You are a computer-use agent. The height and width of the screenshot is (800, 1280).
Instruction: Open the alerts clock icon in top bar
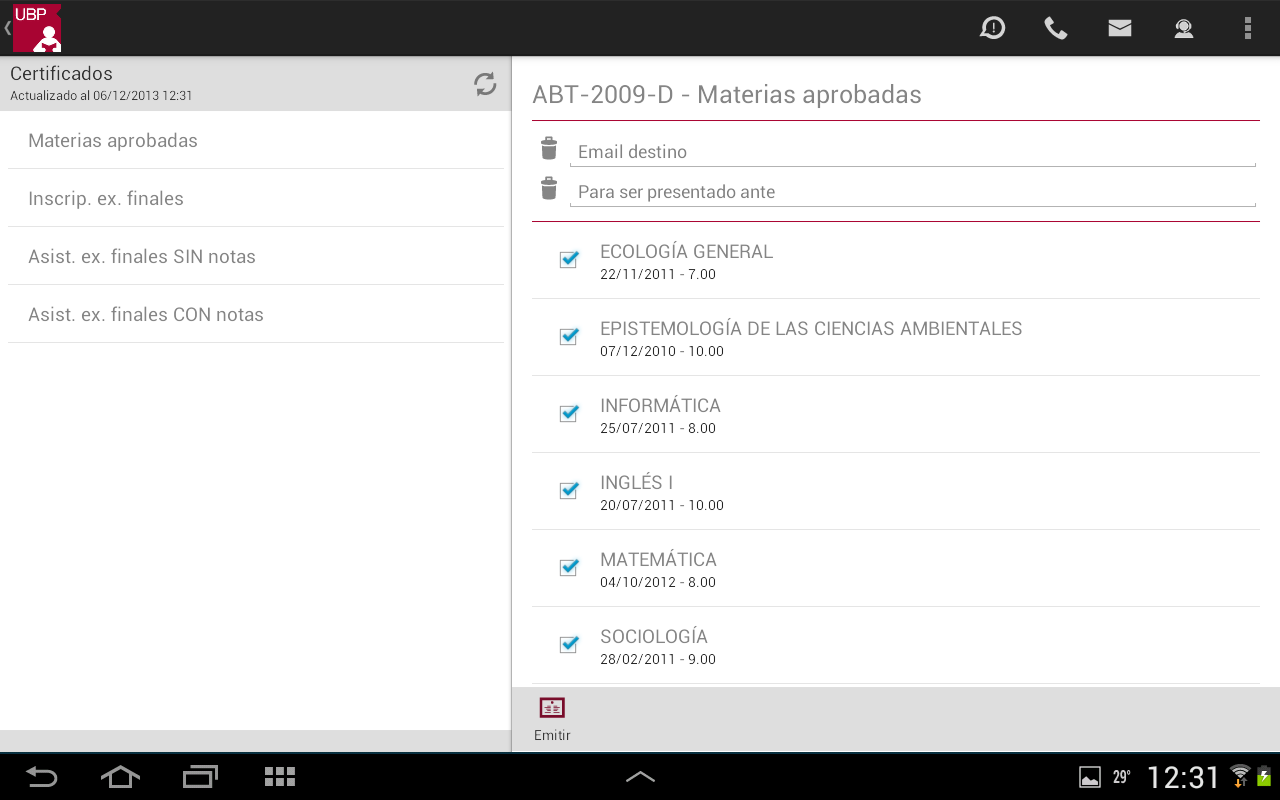point(992,28)
